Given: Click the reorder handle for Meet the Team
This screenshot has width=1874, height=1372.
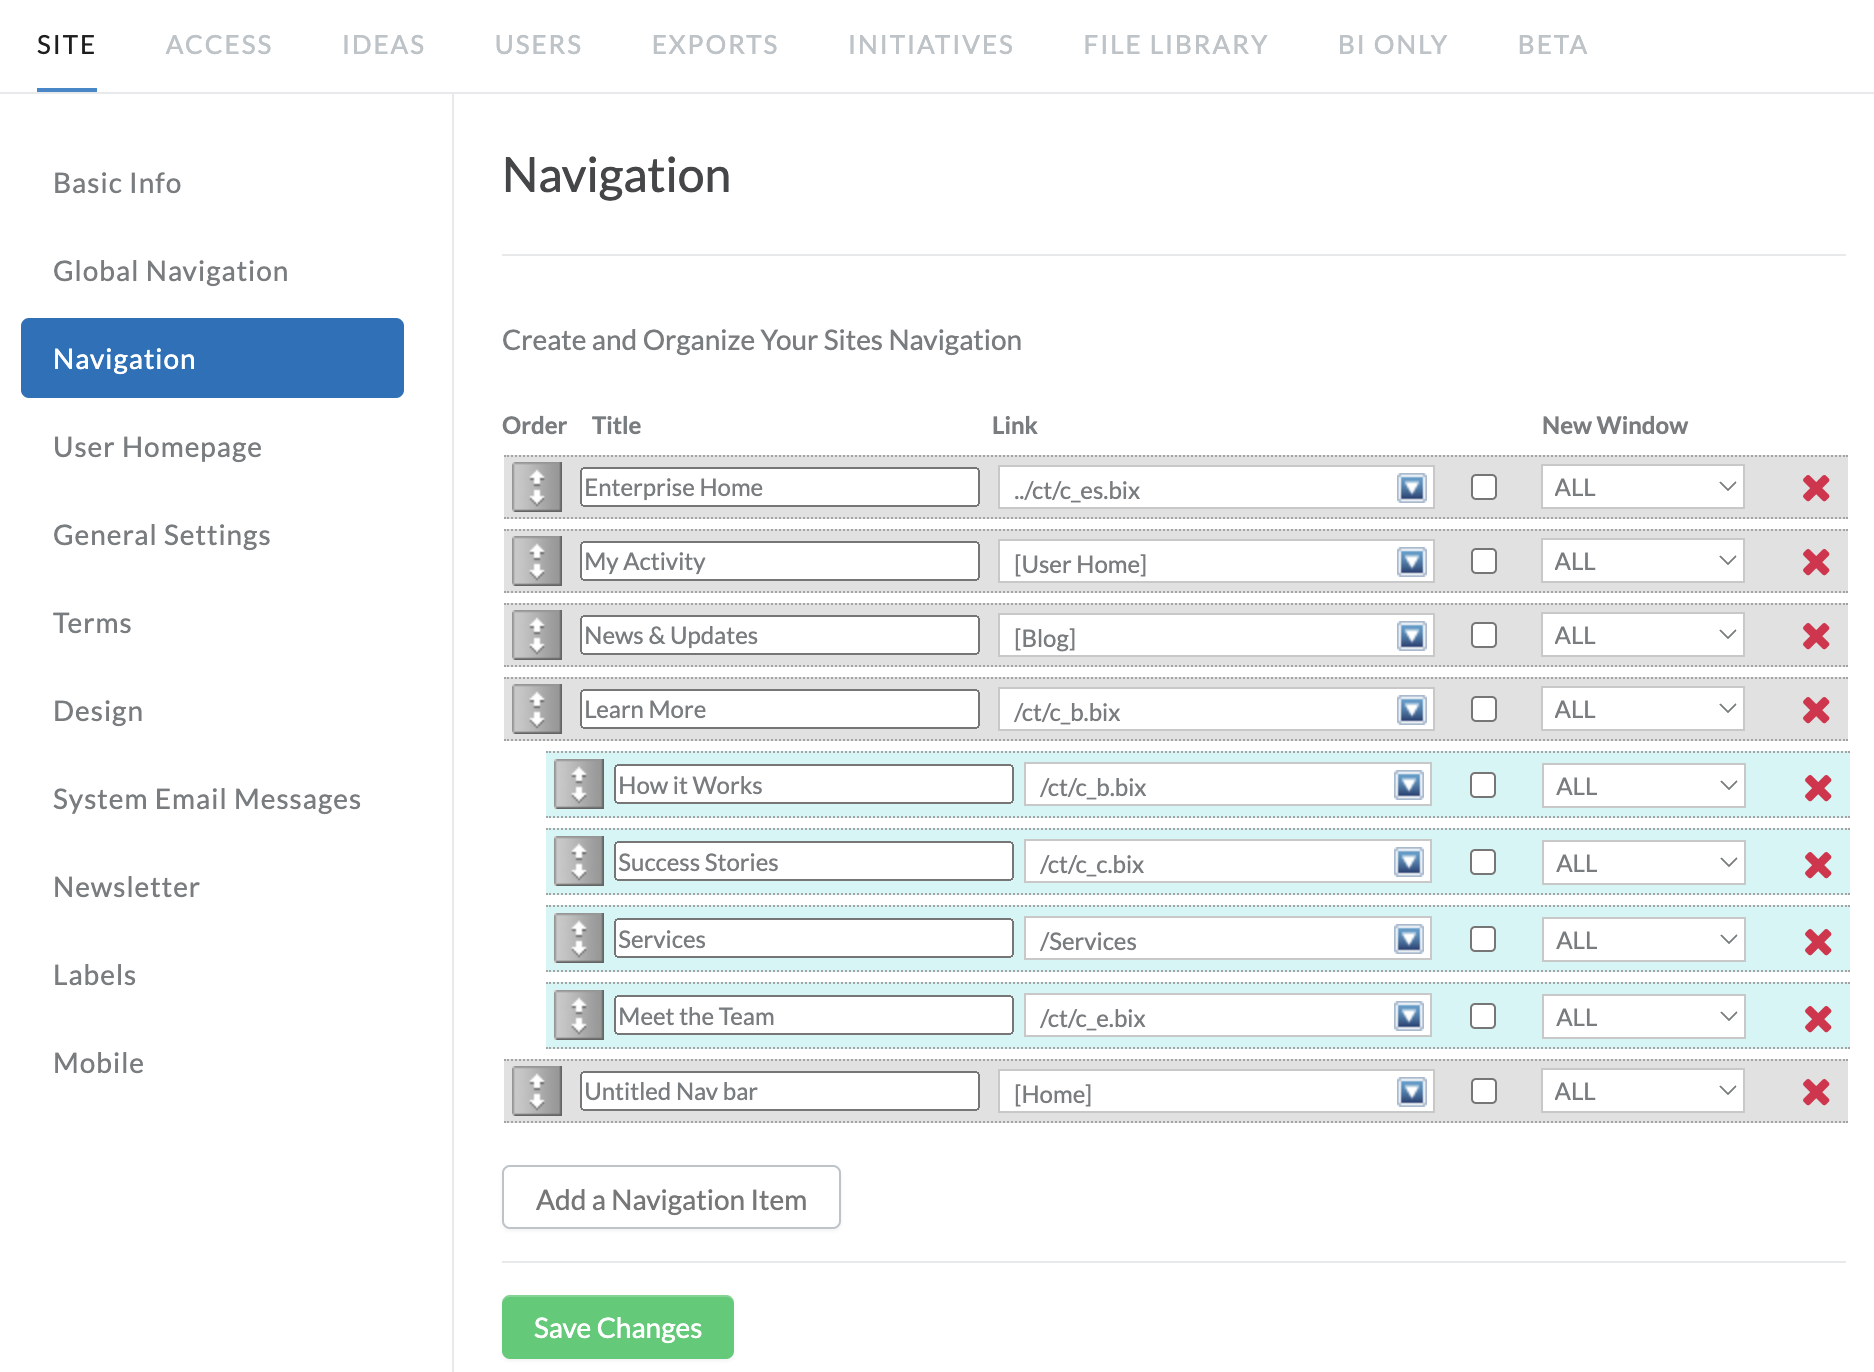Looking at the screenshot, I should coord(579,1015).
